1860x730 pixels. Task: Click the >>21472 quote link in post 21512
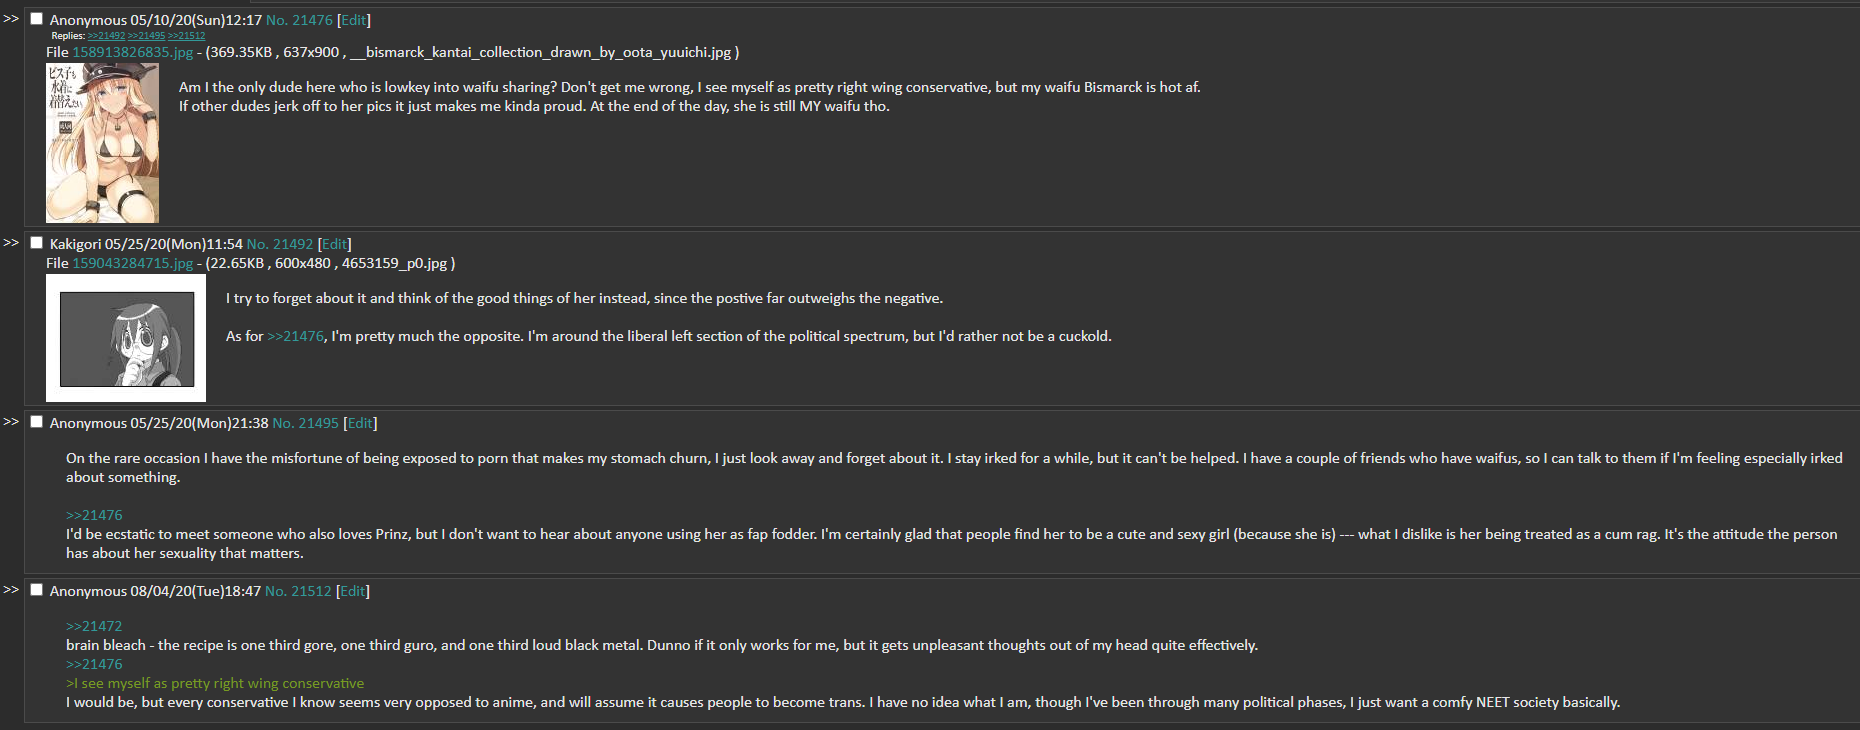(x=94, y=626)
